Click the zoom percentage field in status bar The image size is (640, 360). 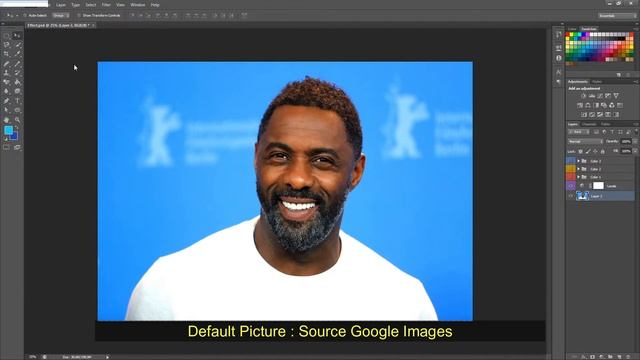32,357
